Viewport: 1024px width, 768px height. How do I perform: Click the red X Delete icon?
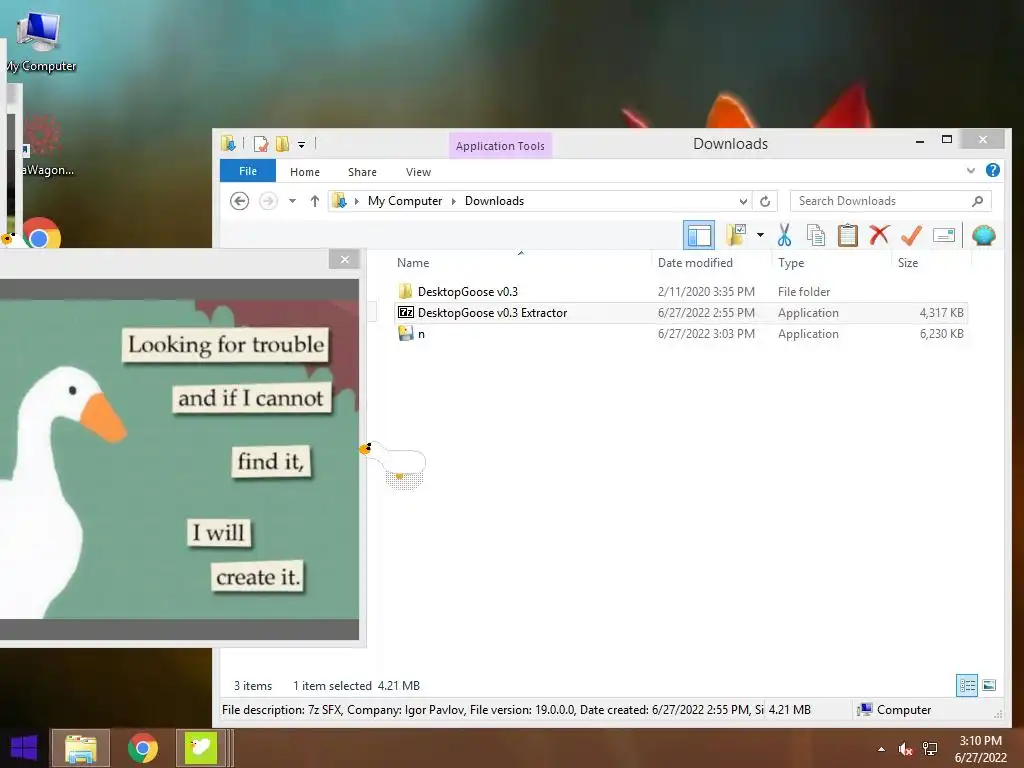tap(879, 234)
